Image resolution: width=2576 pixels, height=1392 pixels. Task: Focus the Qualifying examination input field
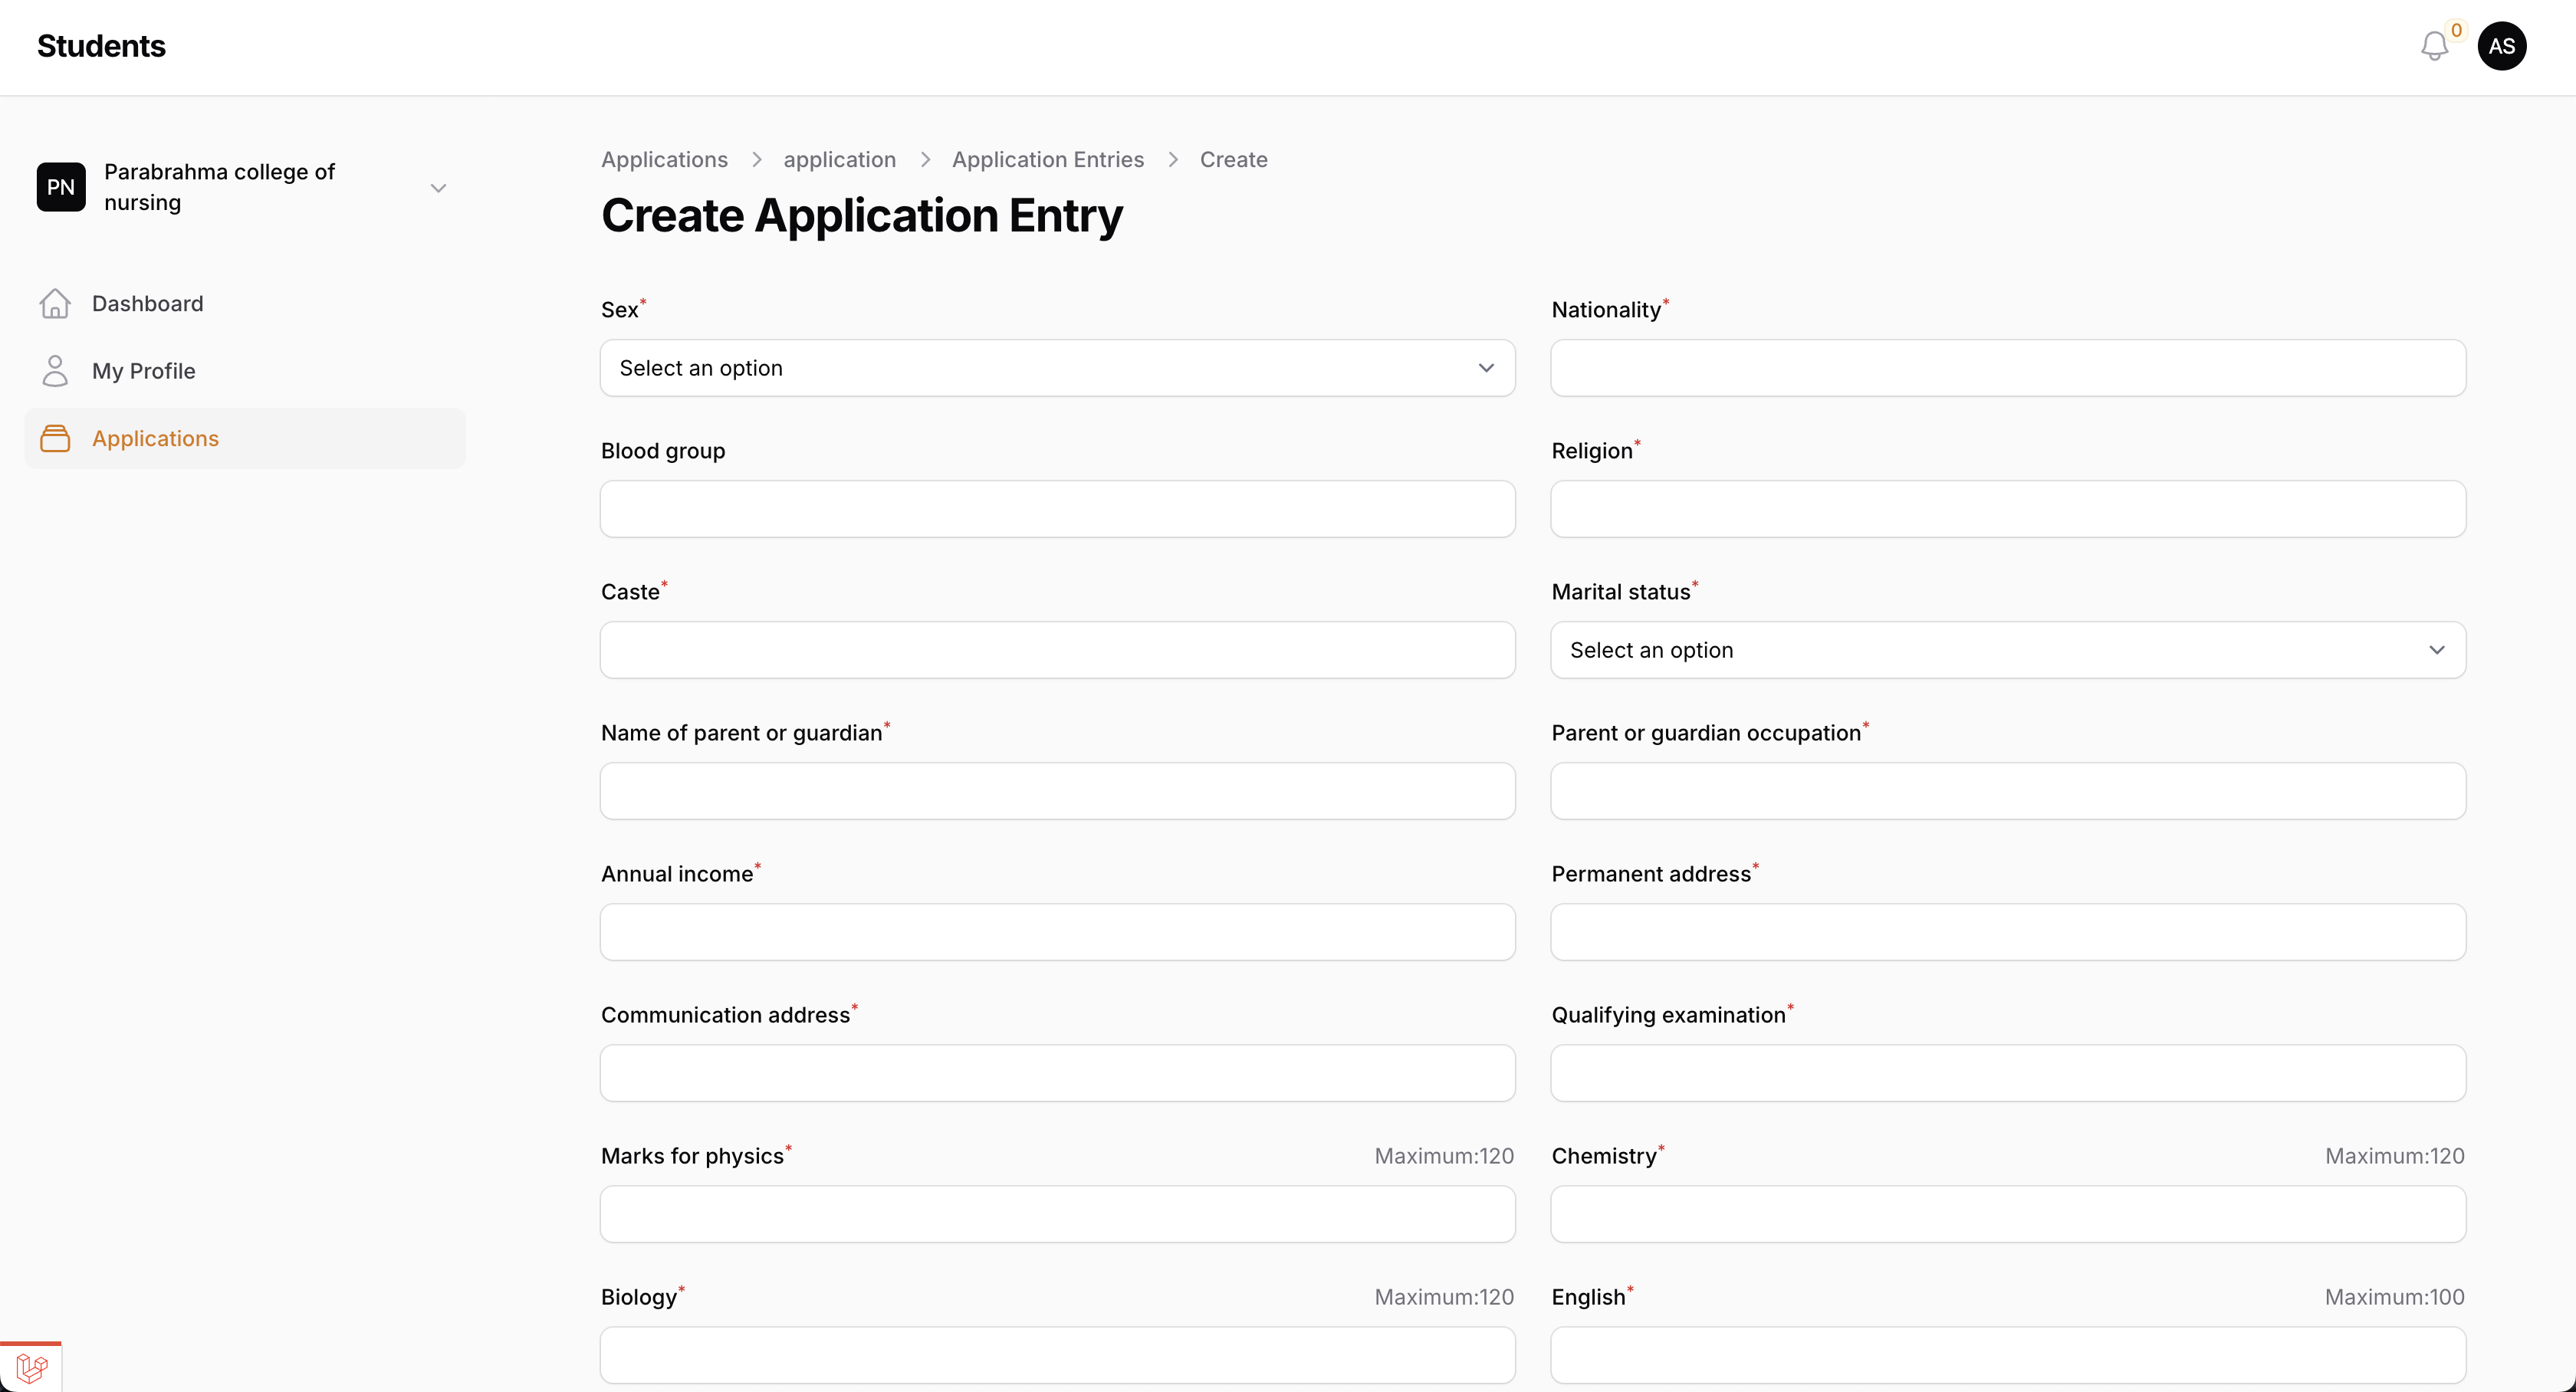[x=2007, y=1073]
